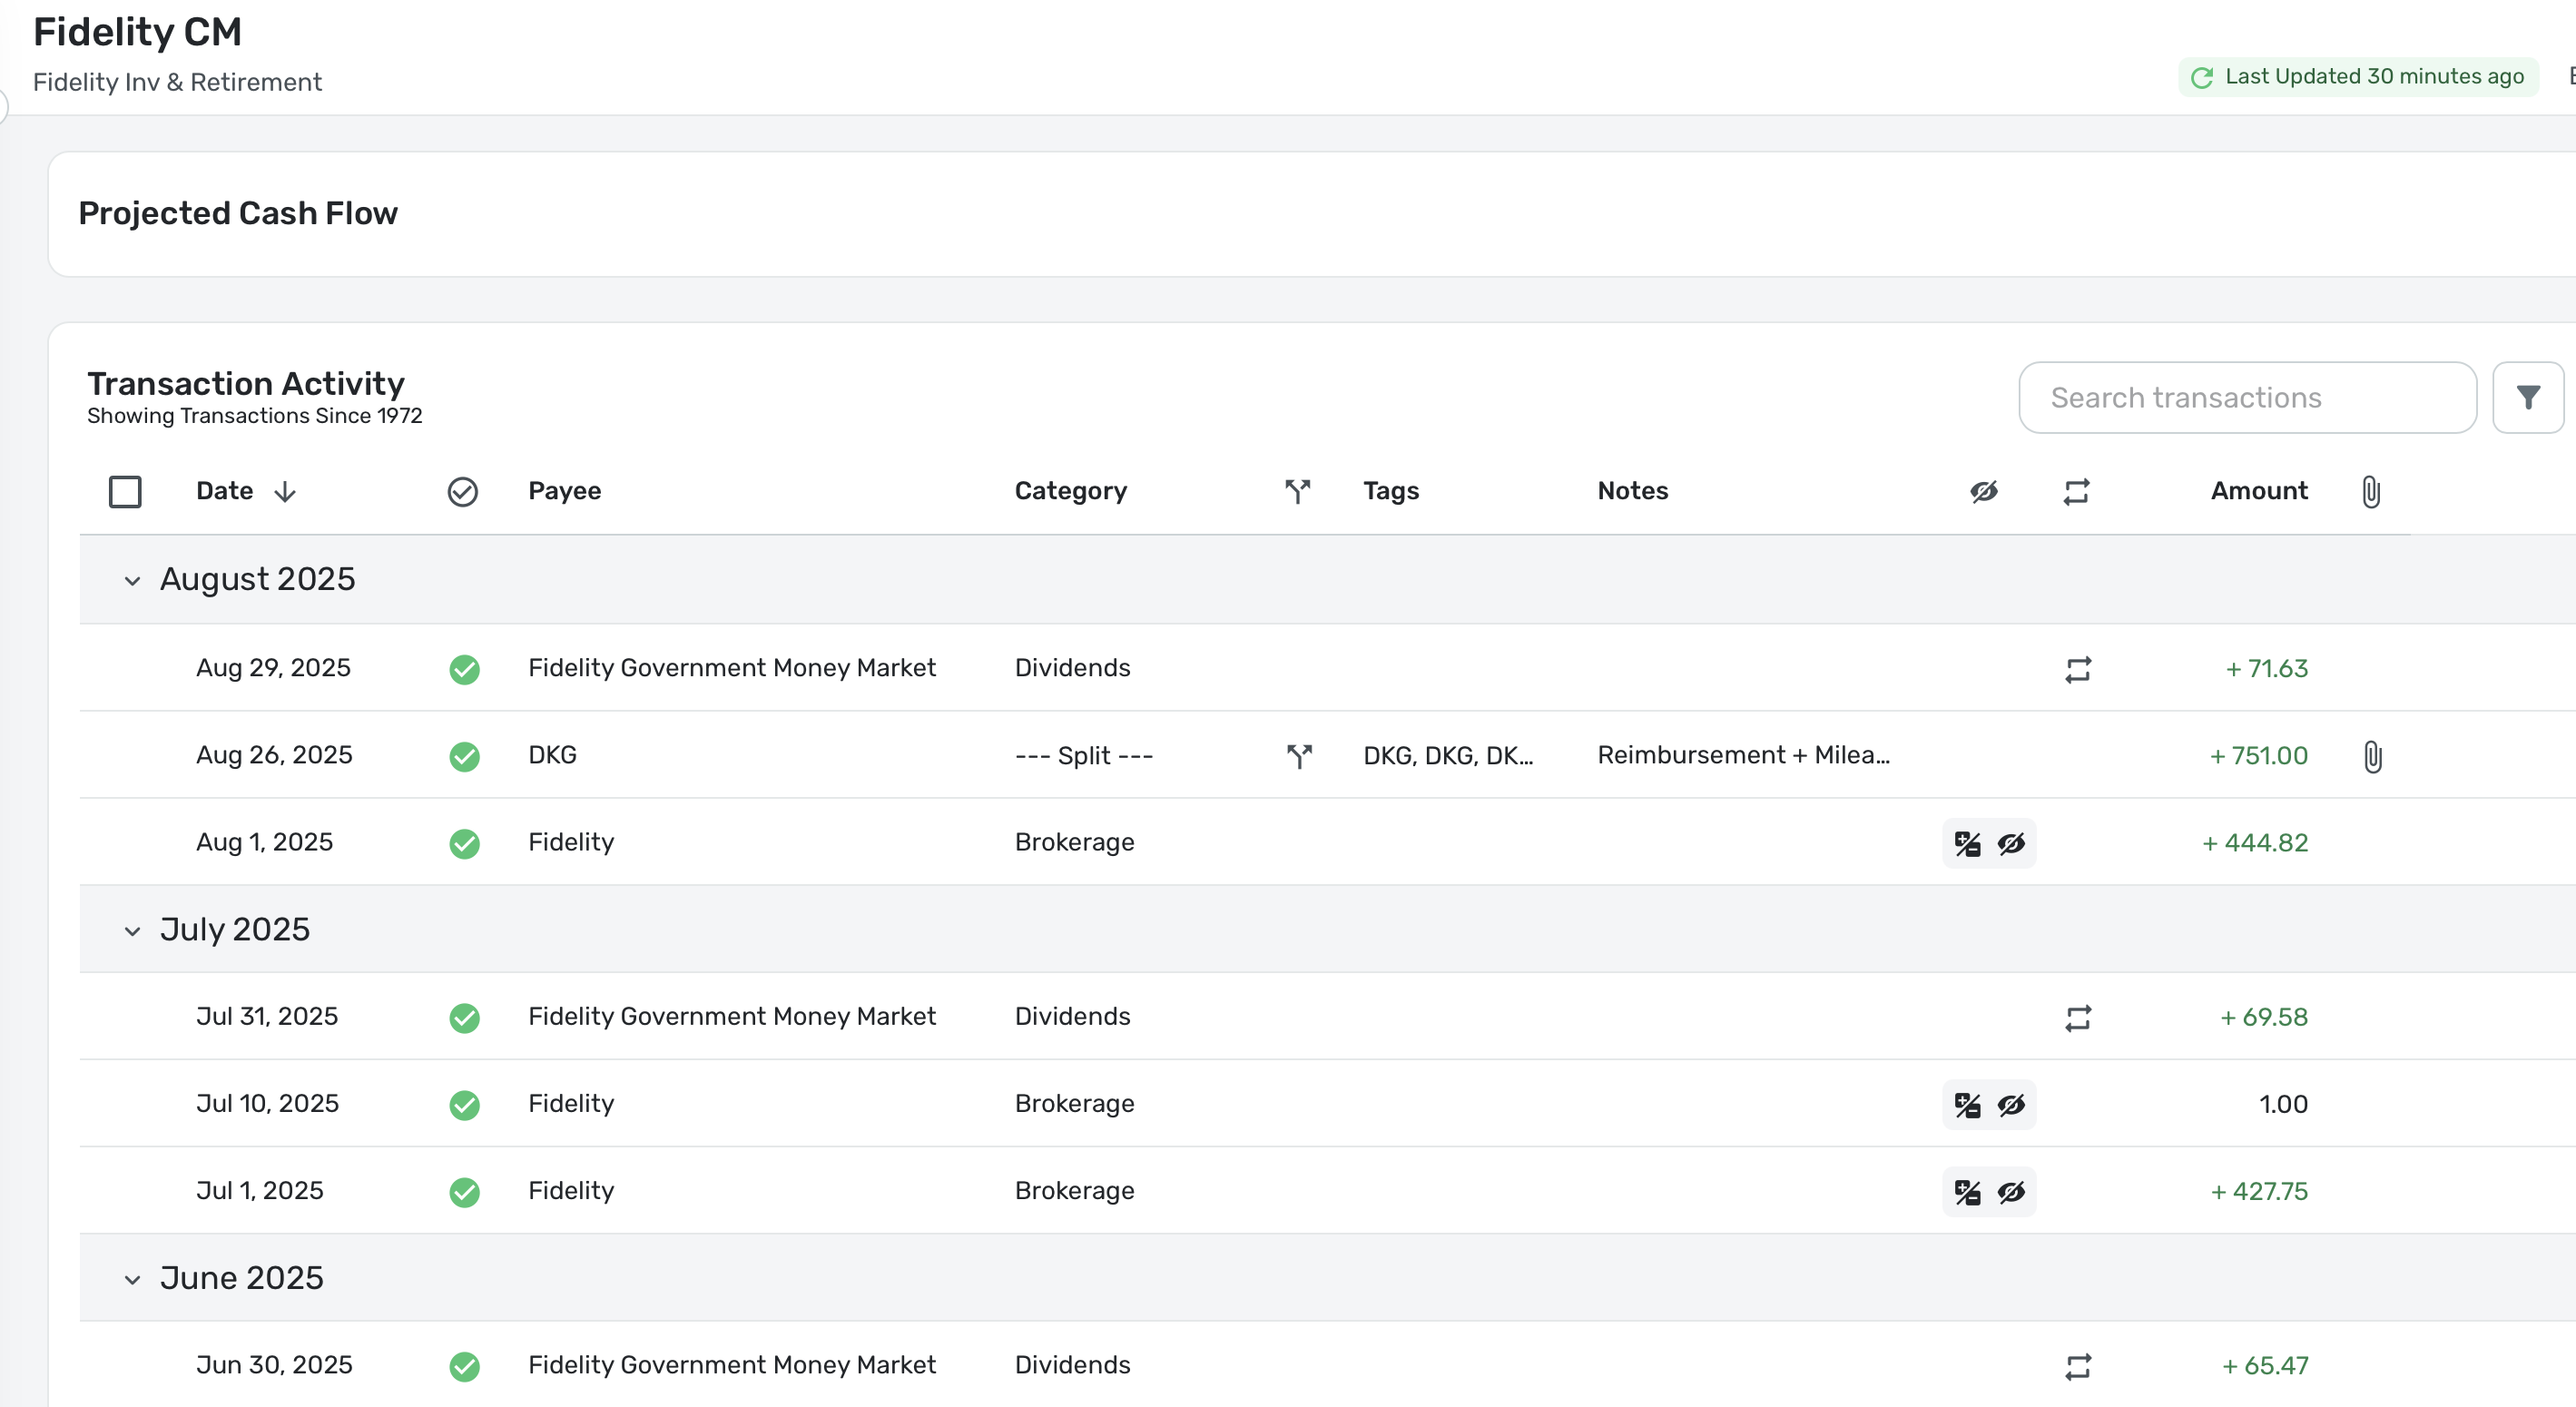
Task: Click recurring icon on Jul 31 dividend
Action: click(2077, 1018)
